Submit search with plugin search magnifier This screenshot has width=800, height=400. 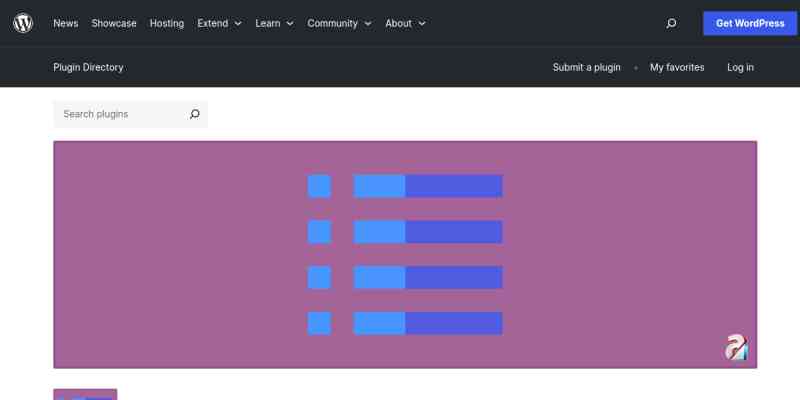point(194,114)
